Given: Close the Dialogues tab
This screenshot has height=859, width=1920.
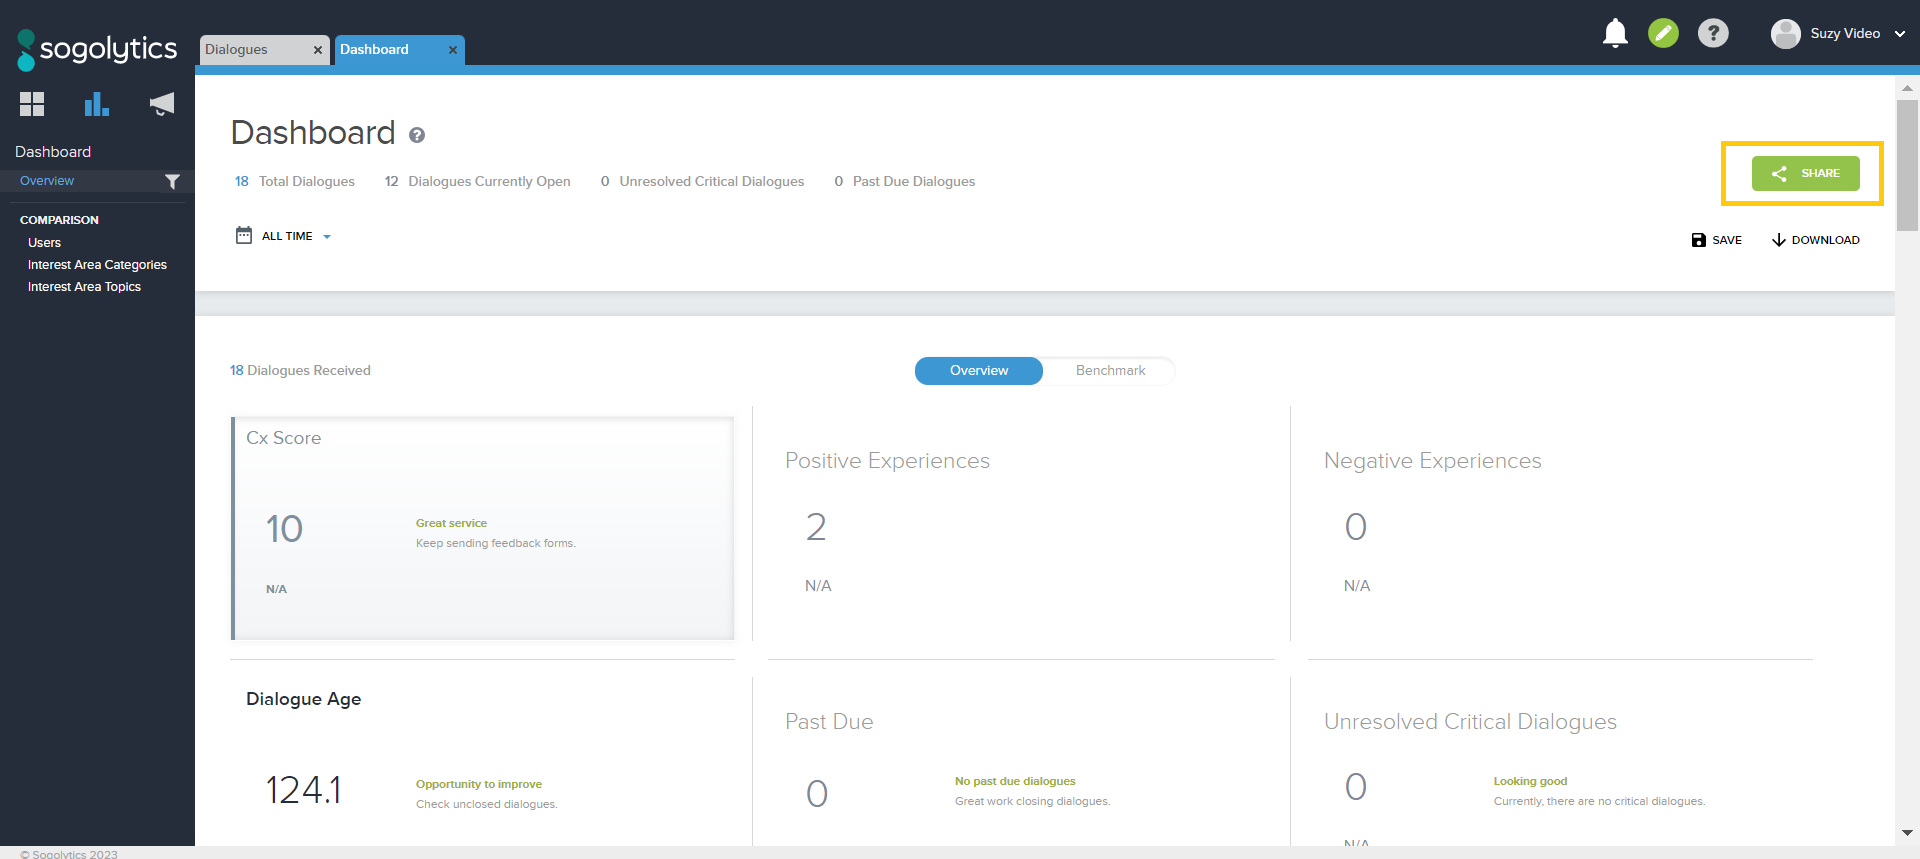Looking at the screenshot, I should [318, 50].
